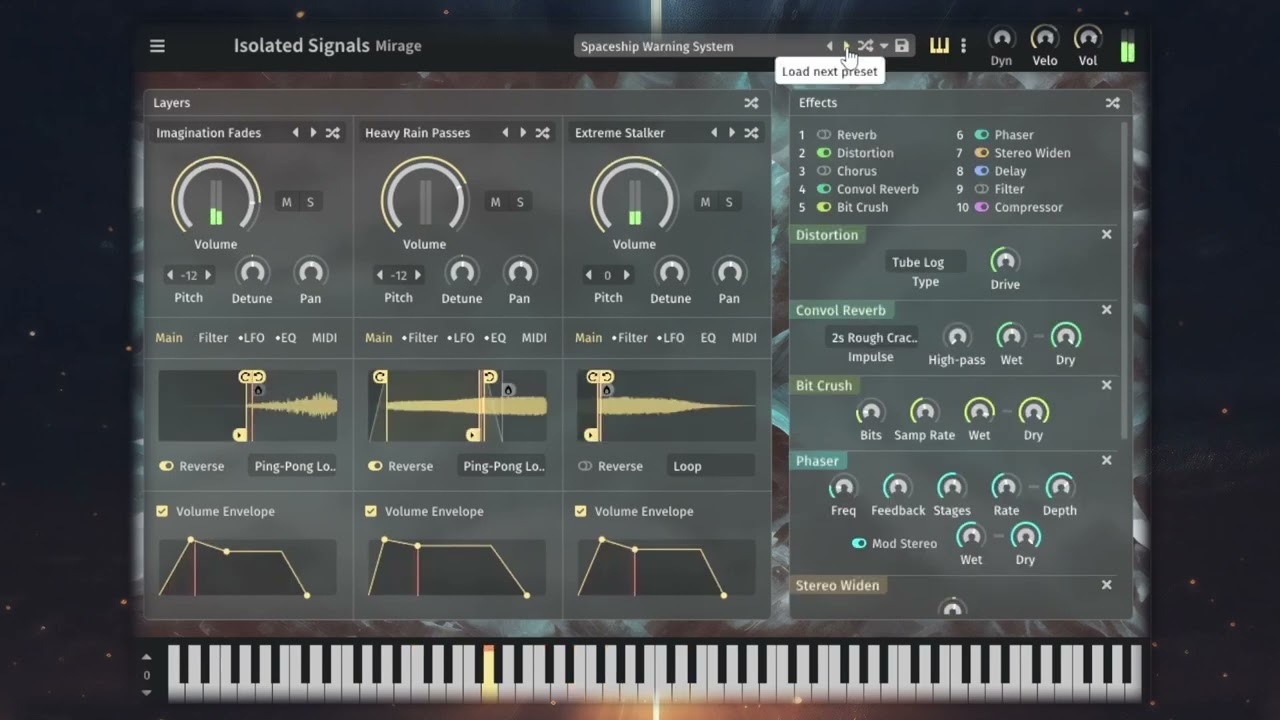
Task: Shuffle the Heavy Rain Passes layer sample
Action: point(542,133)
